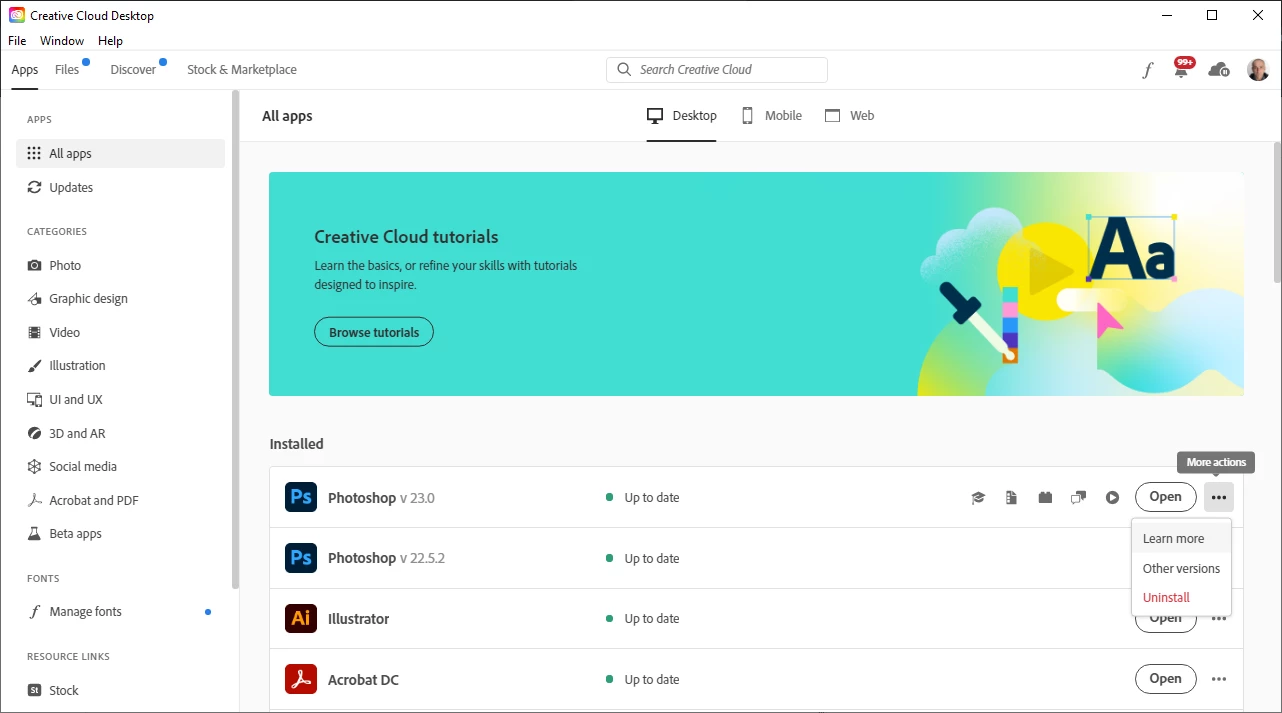
Task: Click the Photoshop 23.0 overlapping screens icon
Action: tap(1079, 498)
